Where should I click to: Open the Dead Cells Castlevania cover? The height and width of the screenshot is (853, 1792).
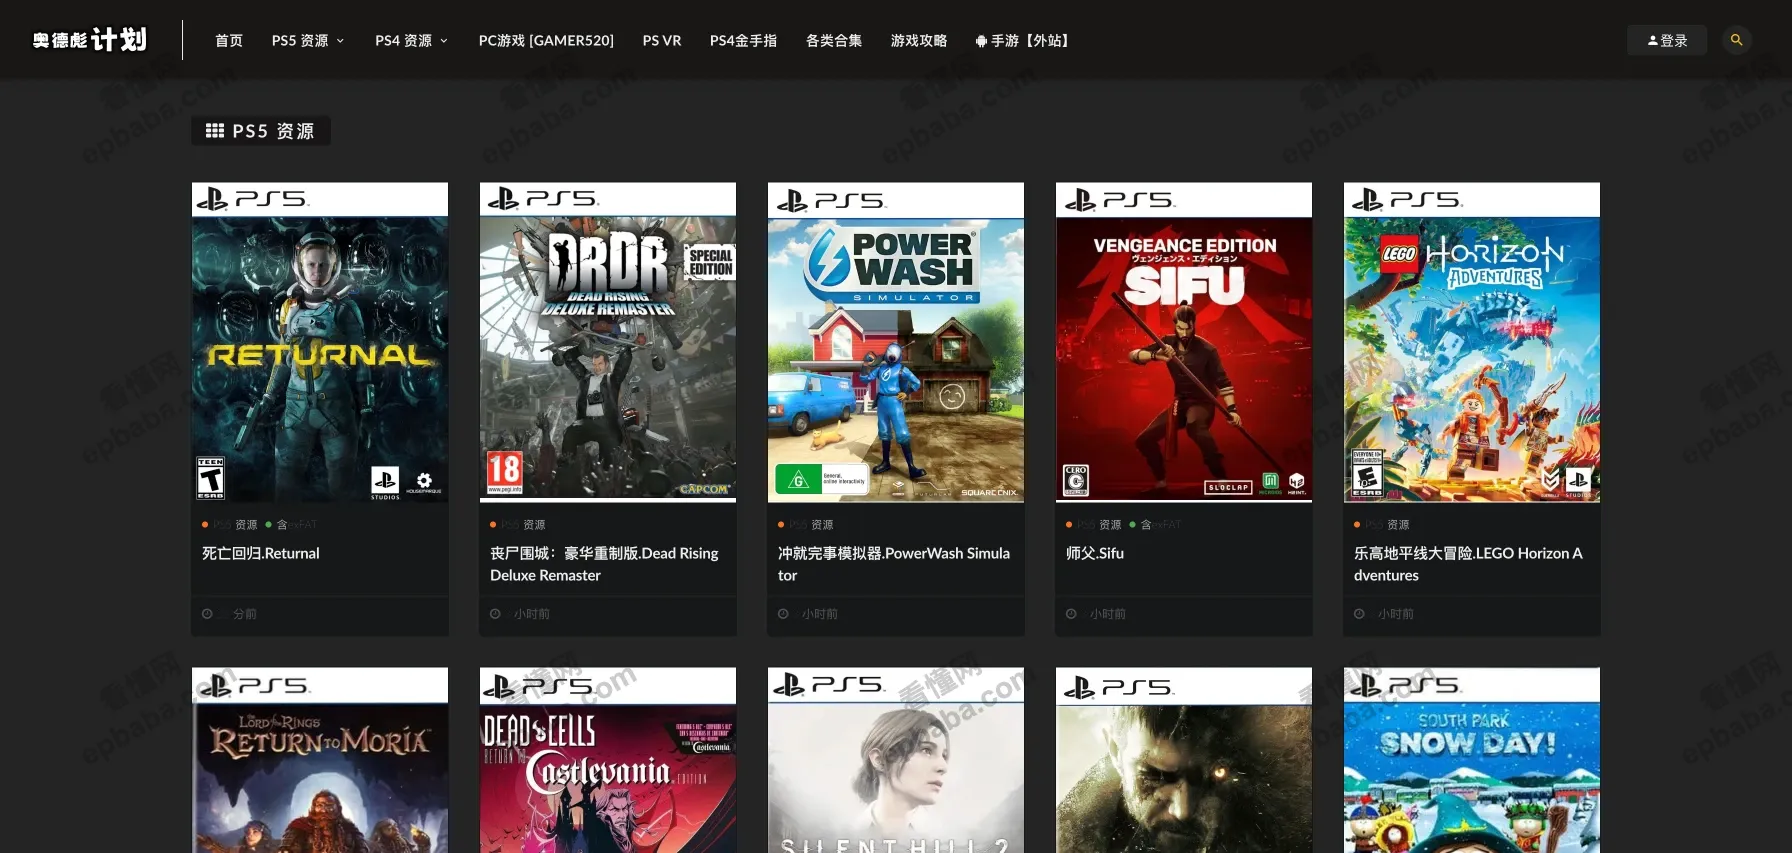[608, 760]
